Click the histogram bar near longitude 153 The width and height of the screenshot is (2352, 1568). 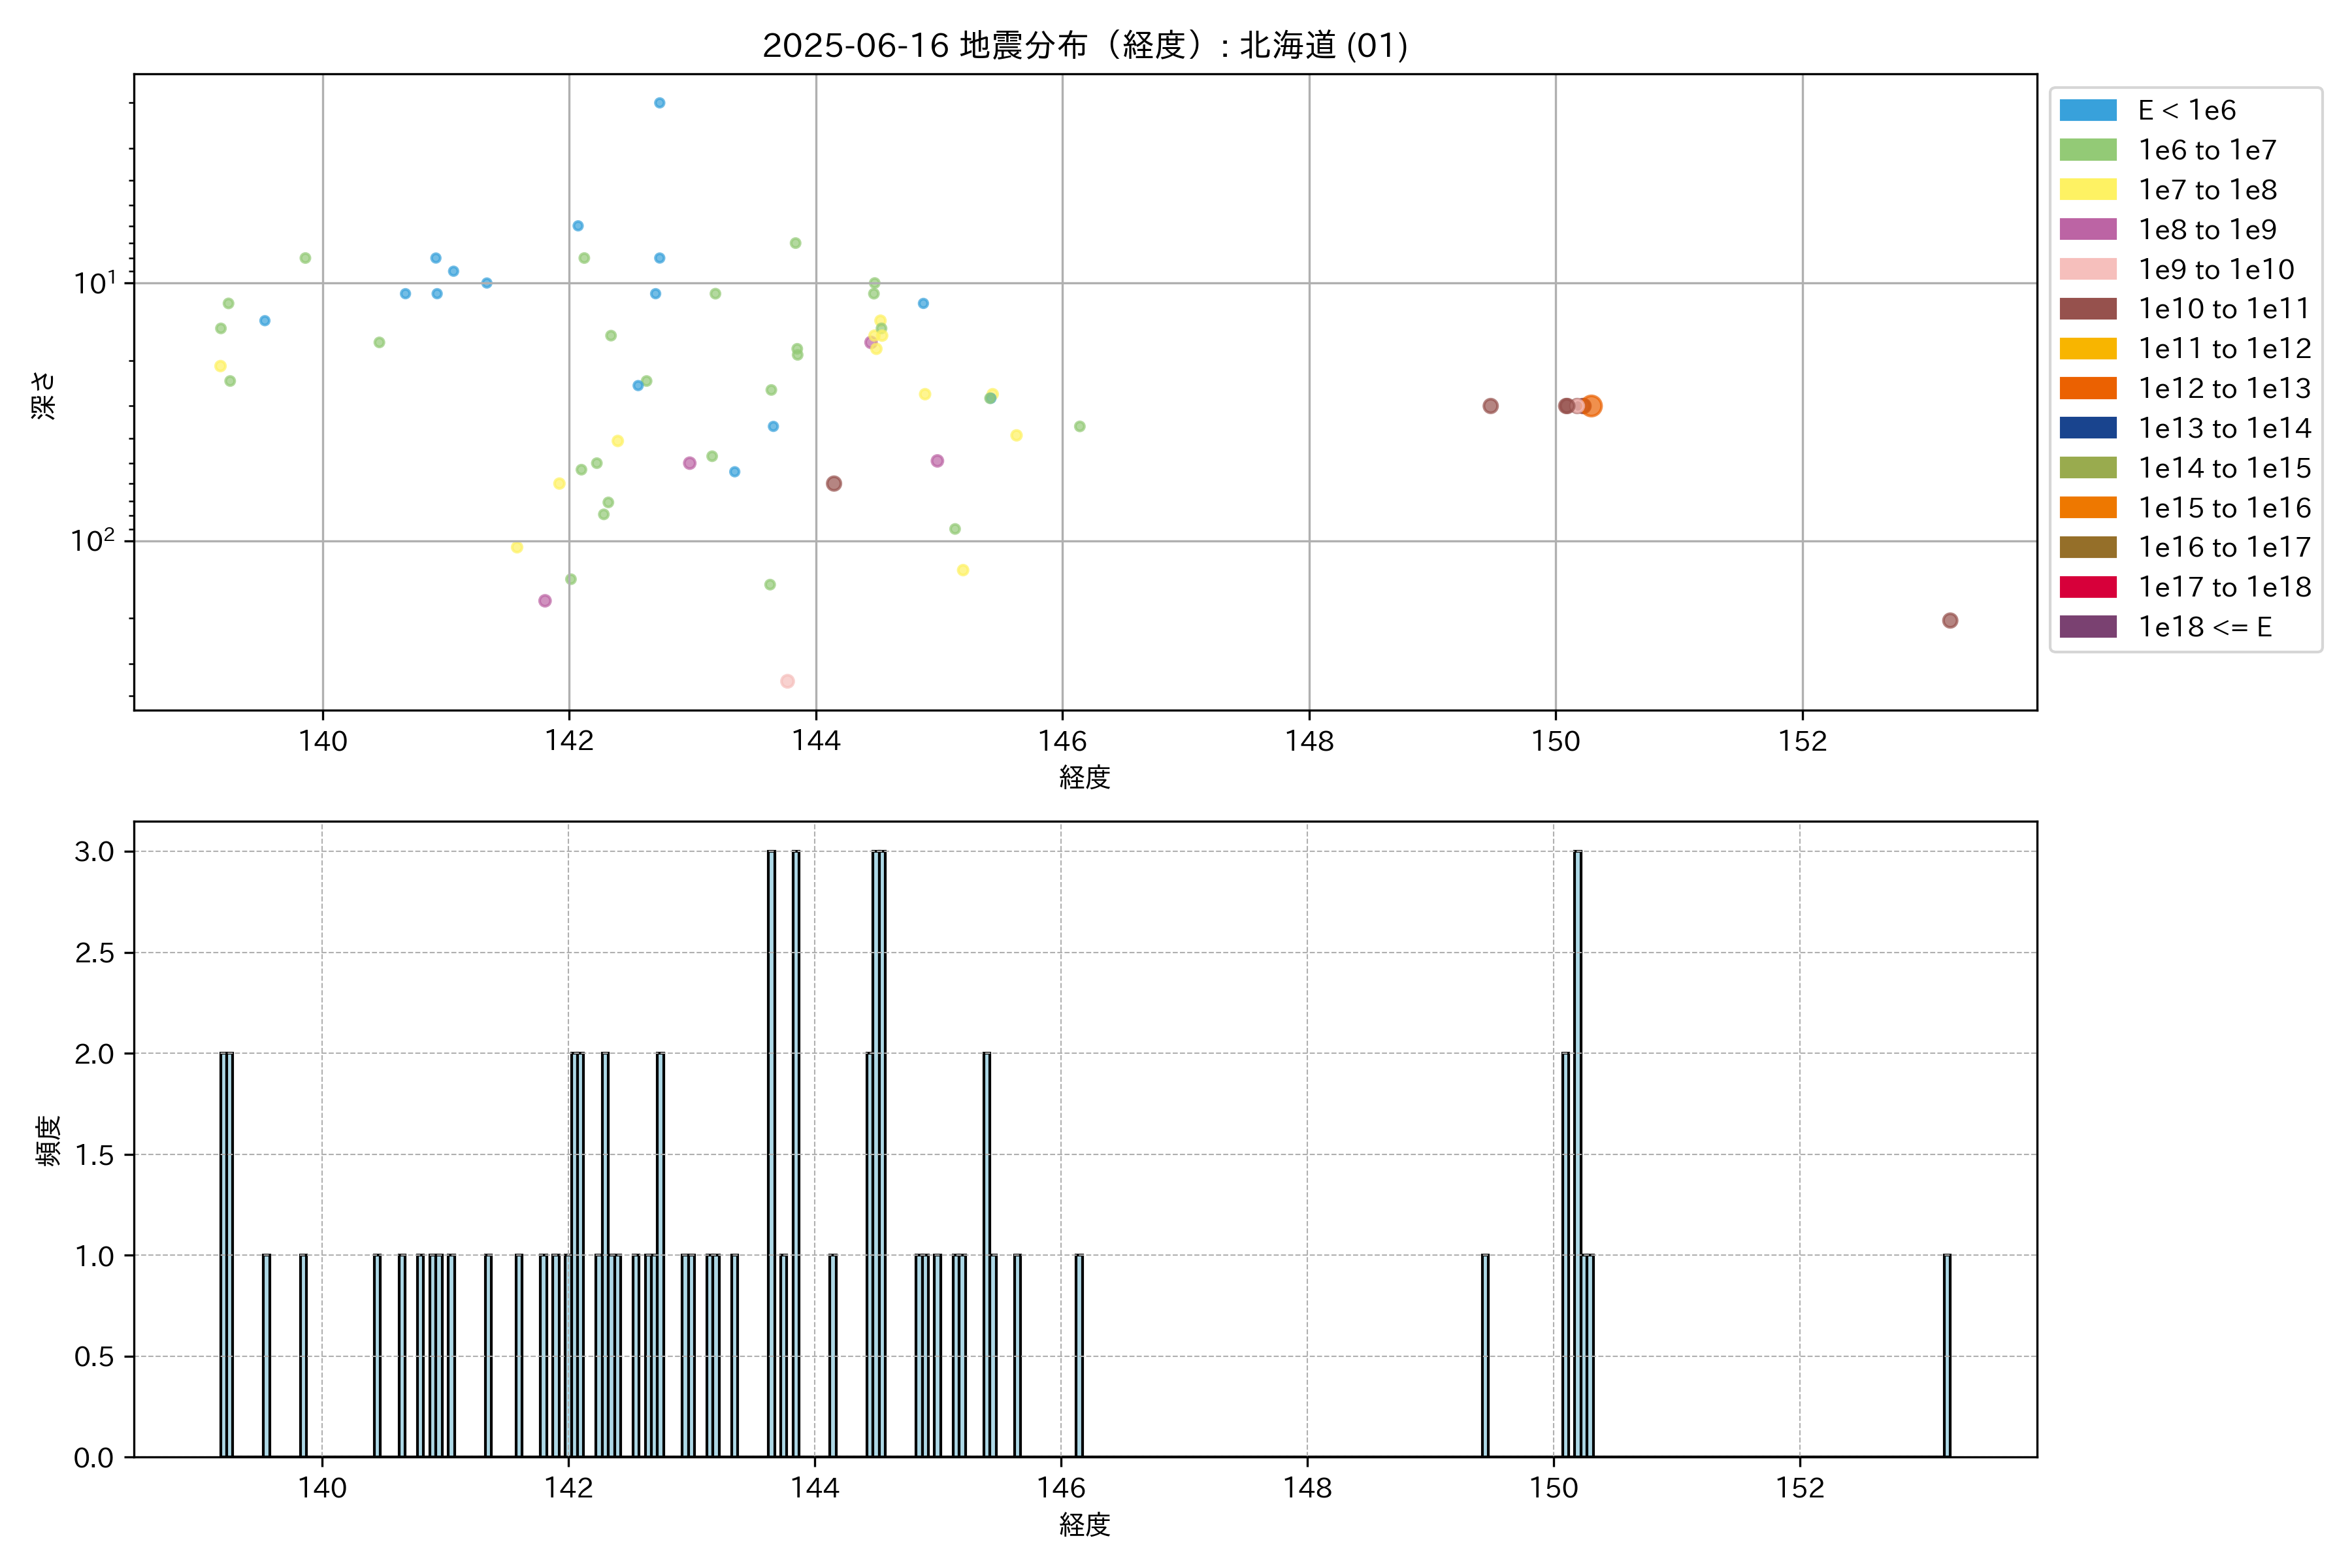pyautogui.click(x=1946, y=1355)
